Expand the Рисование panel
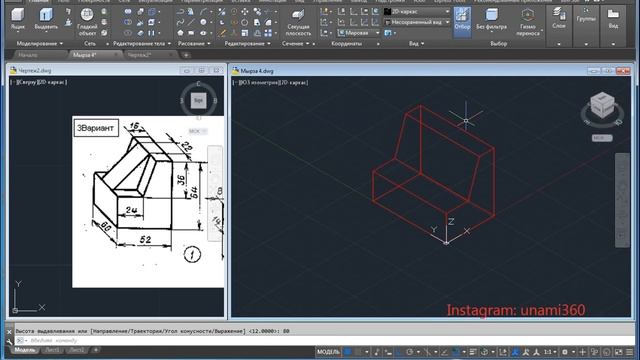640x360 pixels. point(194,43)
